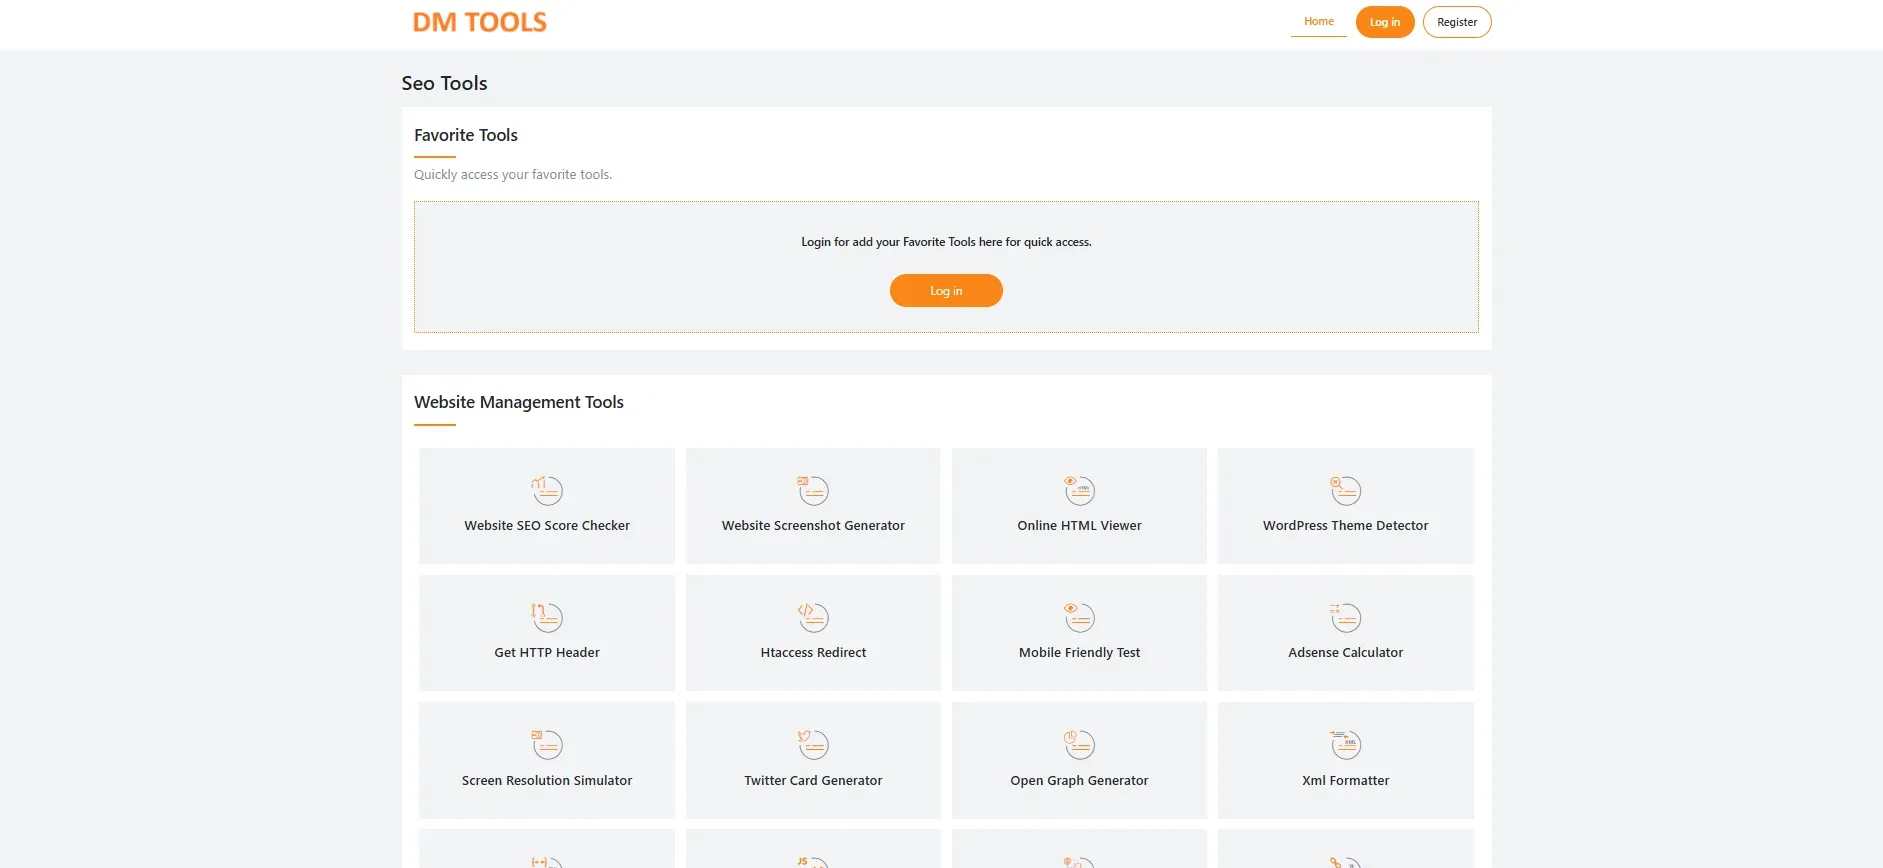Click the Website Screenshot Generator icon
This screenshot has width=1883, height=868.
pyautogui.click(x=813, y=490)
